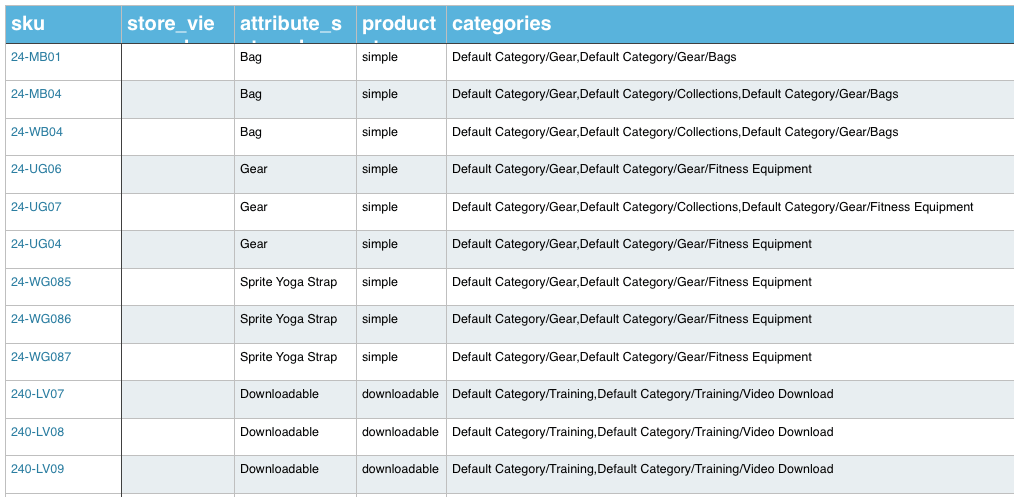
Task: Click the 240-LV09 sku link
Action: [38, 469]
